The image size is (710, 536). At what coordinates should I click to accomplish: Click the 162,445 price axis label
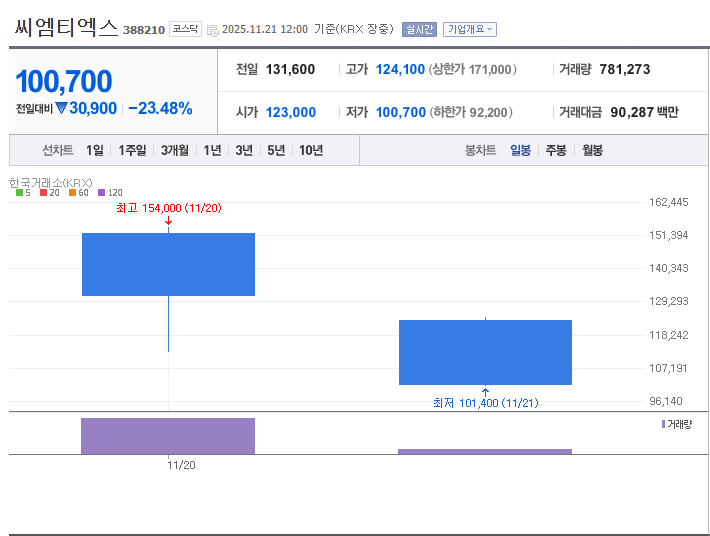coord(669,202)
